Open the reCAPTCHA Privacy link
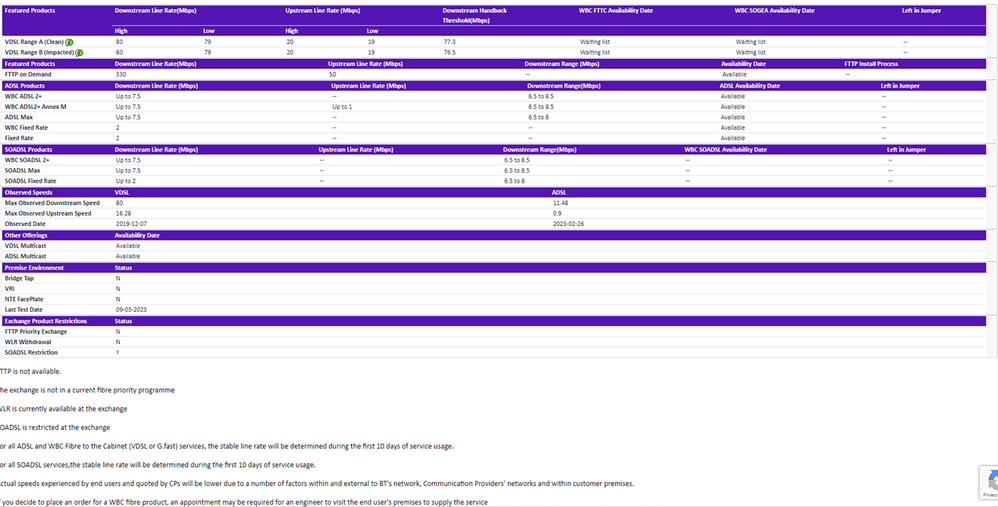Screen dimensions: 998x507 [990, 495]
